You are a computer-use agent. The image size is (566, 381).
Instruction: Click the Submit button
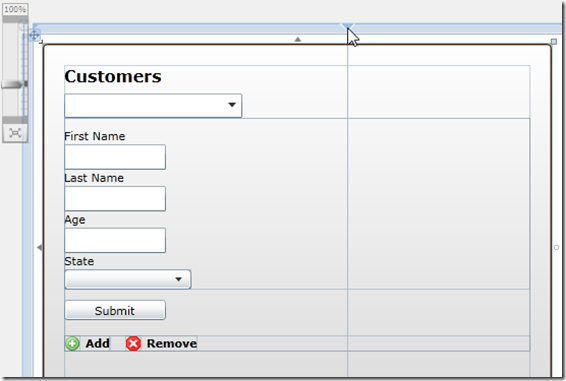115,310
